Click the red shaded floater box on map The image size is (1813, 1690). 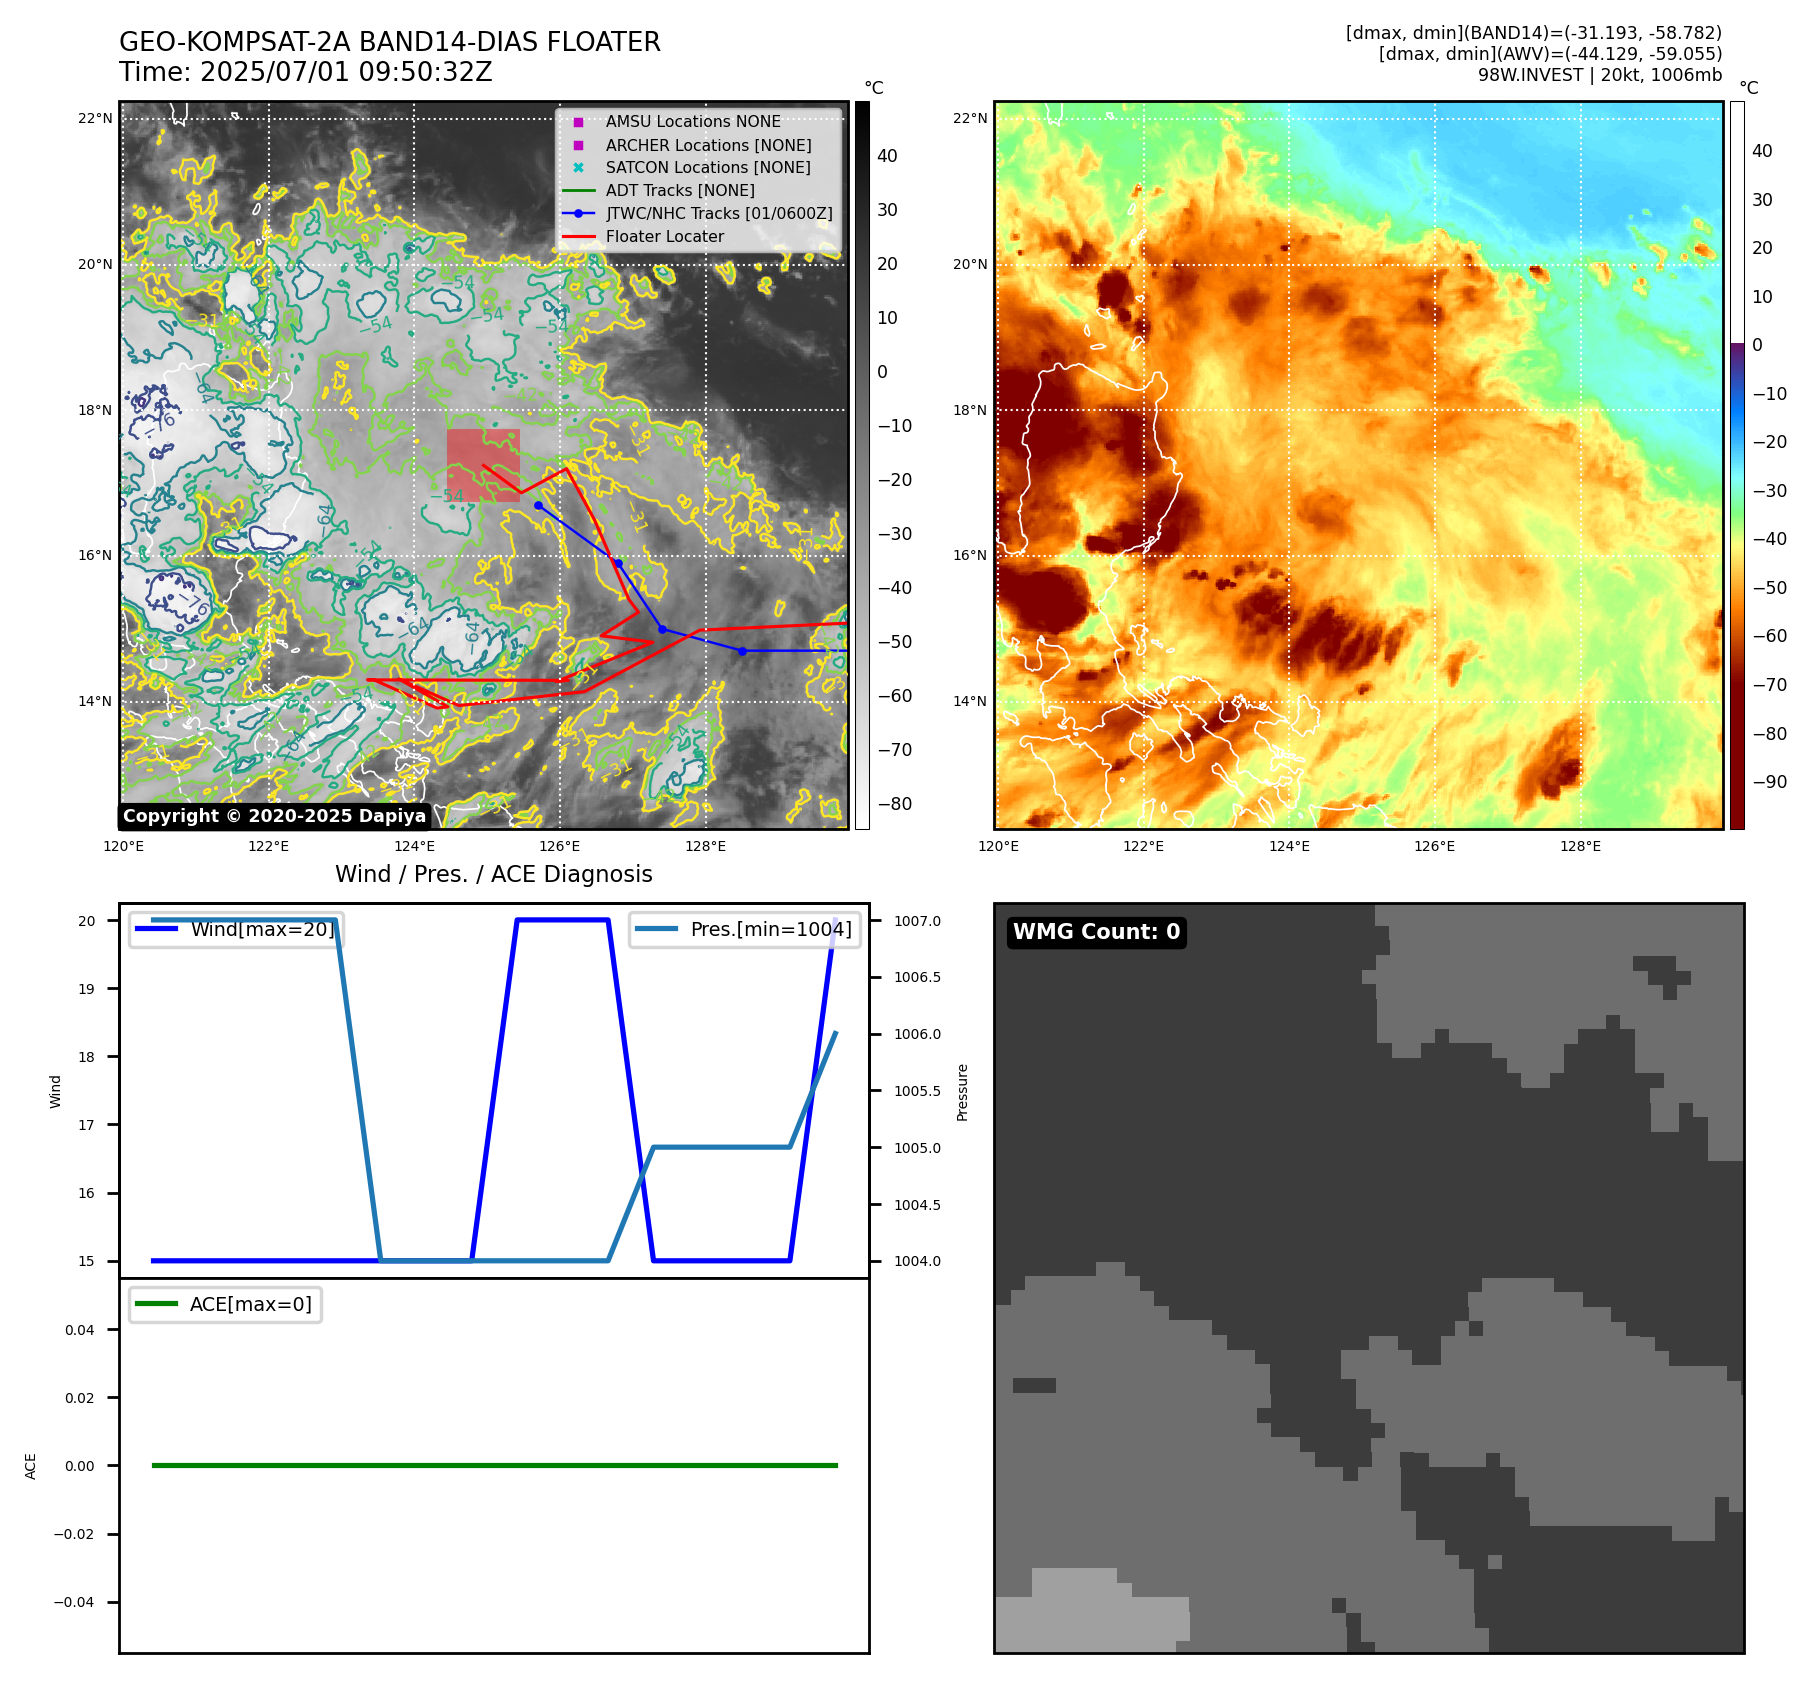point(483,465)
